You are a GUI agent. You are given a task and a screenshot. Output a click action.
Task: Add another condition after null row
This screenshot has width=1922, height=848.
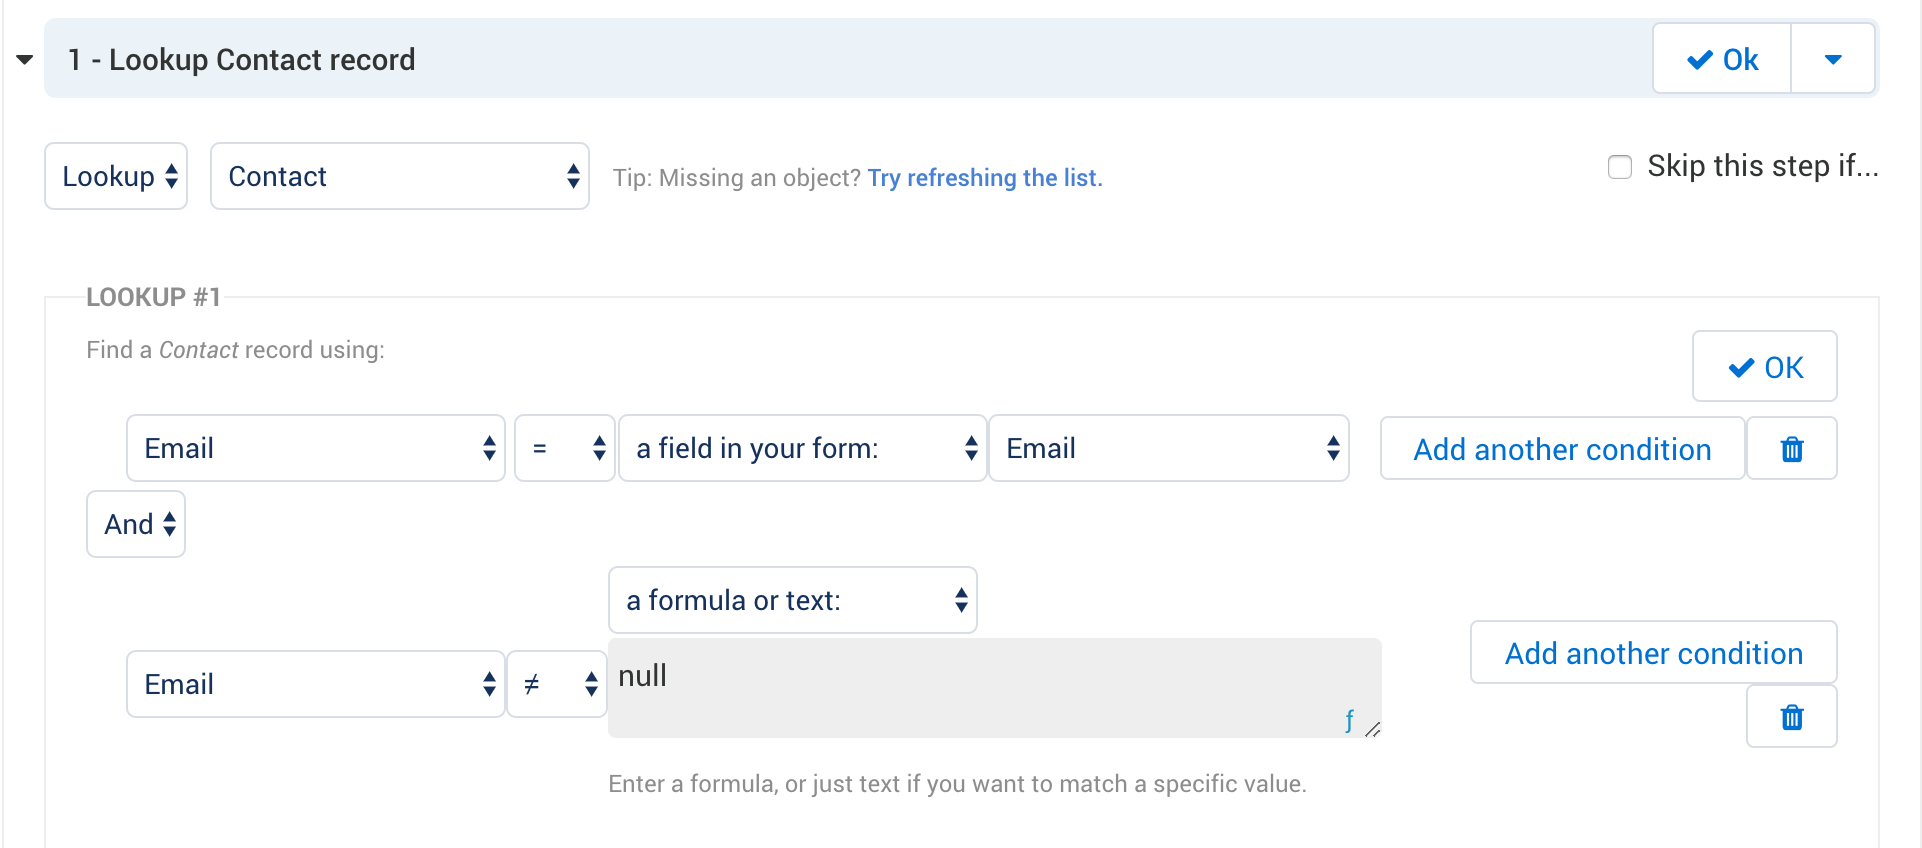coord(1653,653)
